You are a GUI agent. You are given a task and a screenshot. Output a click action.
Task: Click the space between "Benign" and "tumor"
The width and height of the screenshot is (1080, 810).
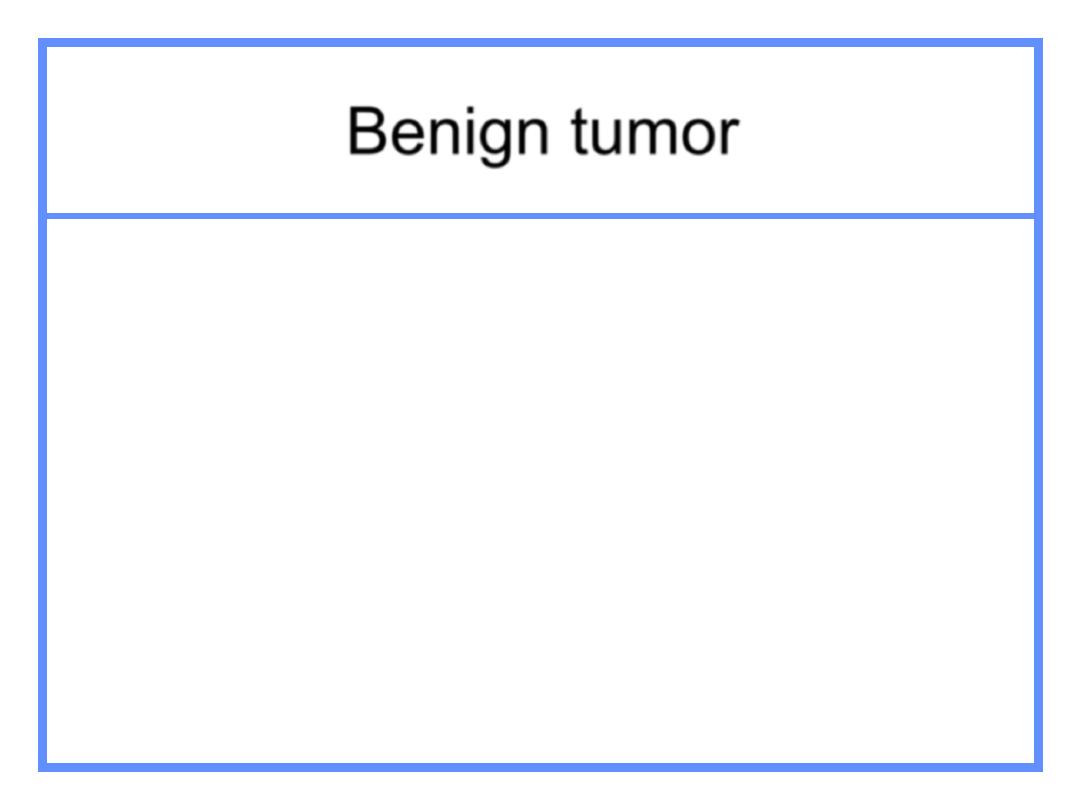click(x=561, y=133)
